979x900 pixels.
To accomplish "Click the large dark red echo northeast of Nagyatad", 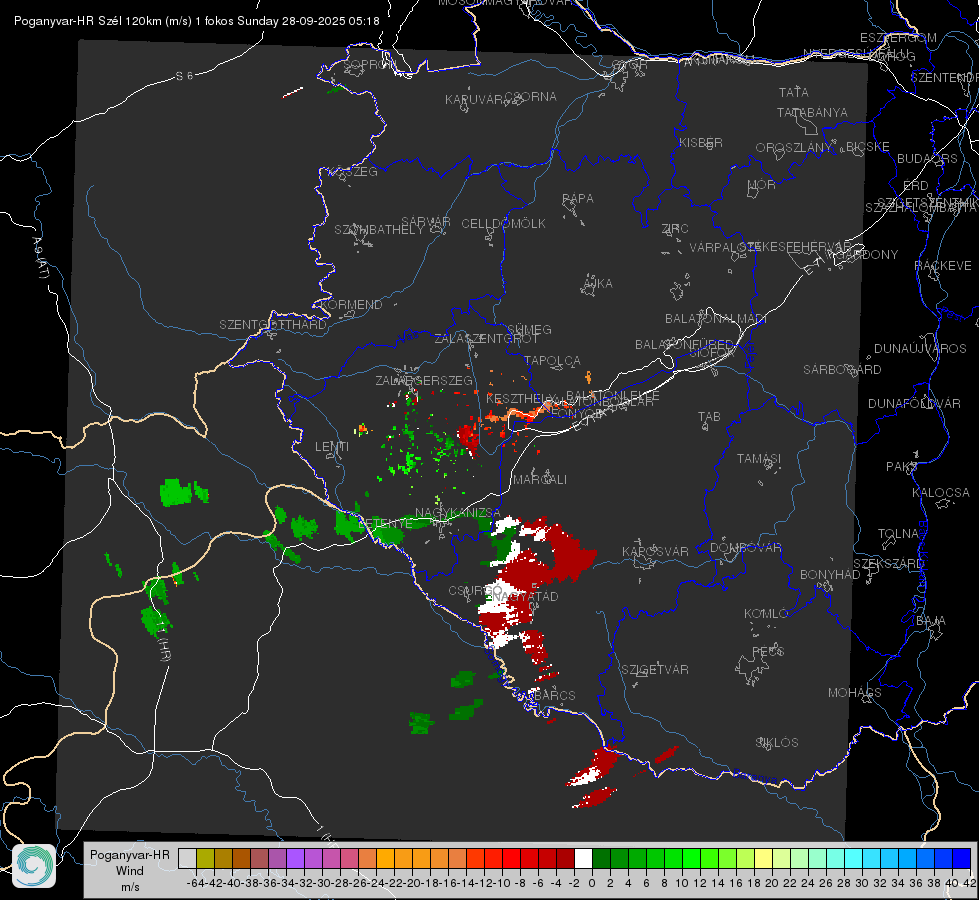I will click(570, 553).
